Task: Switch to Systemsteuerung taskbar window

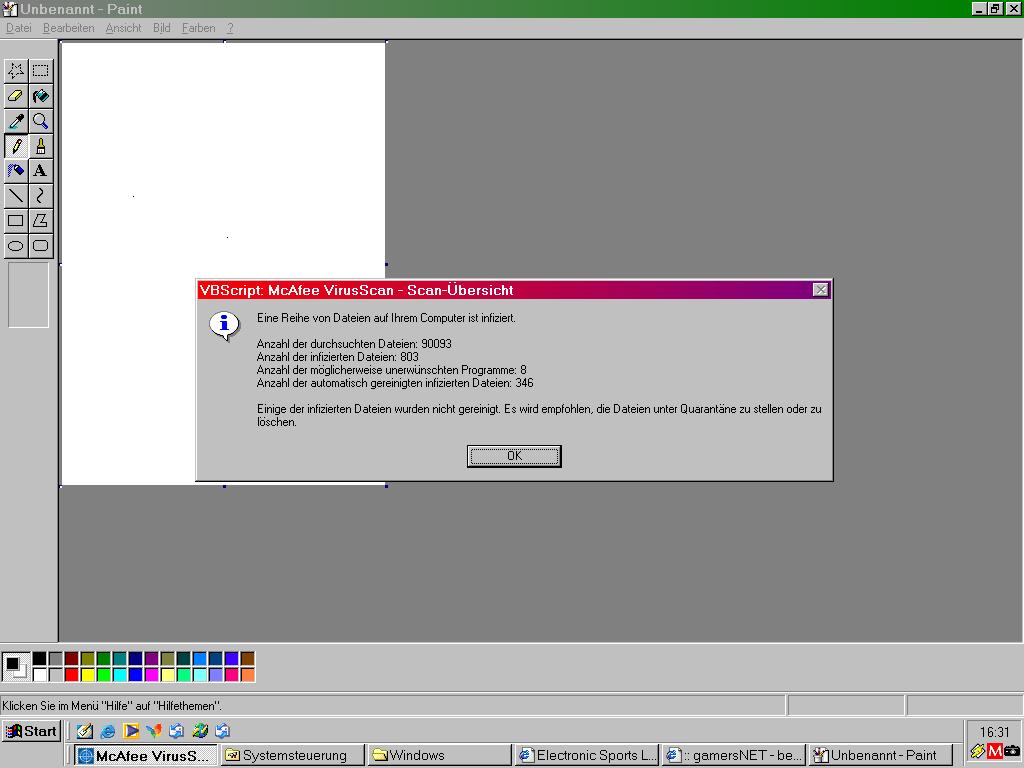Action: pyautogui.click(x=293, y=756)
